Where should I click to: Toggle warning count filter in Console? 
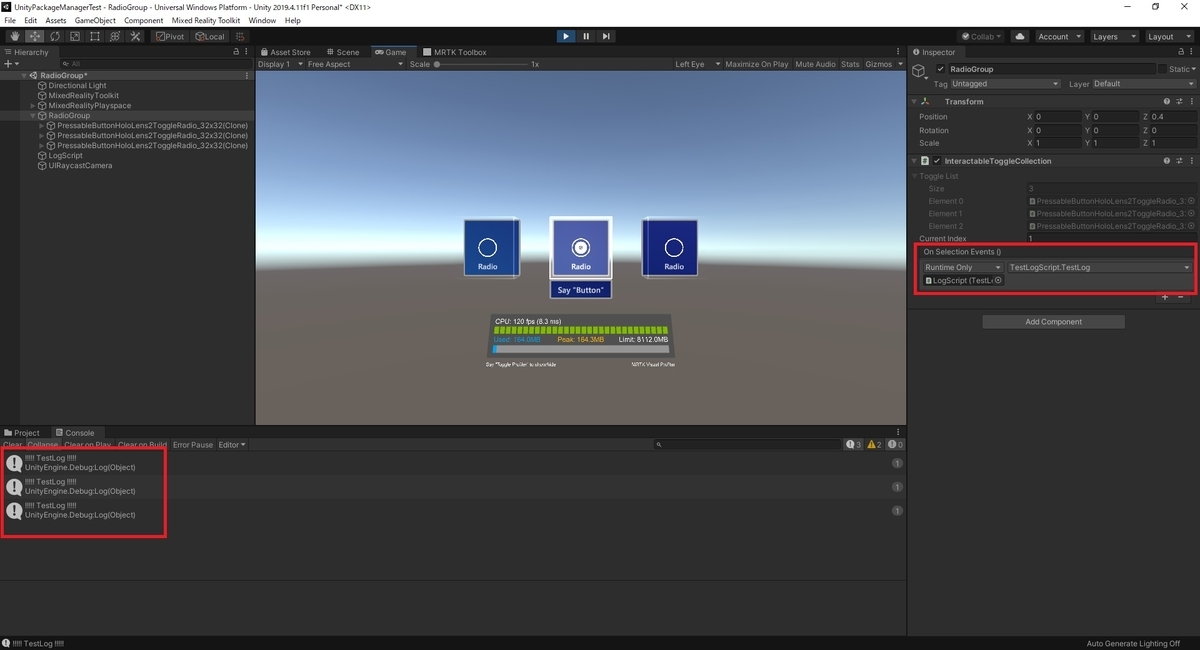coord(874,445)
